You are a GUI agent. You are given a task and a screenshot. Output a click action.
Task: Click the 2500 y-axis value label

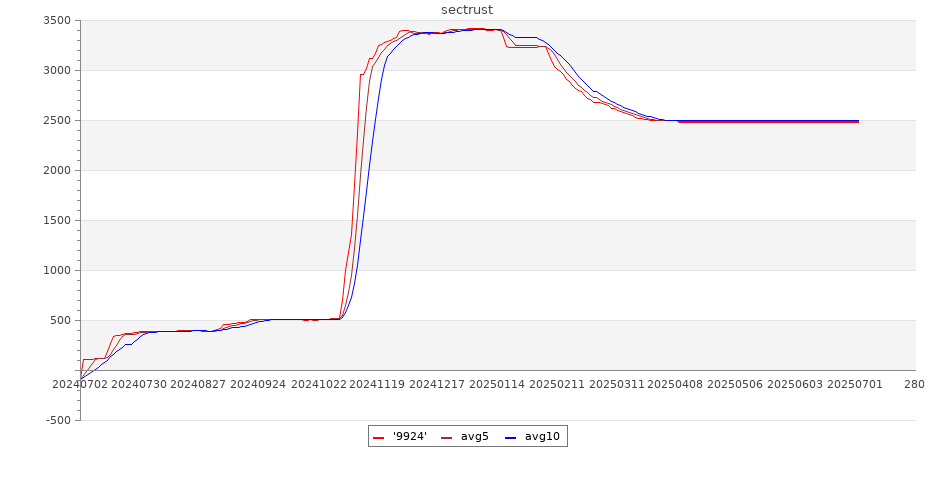point(57,121)
